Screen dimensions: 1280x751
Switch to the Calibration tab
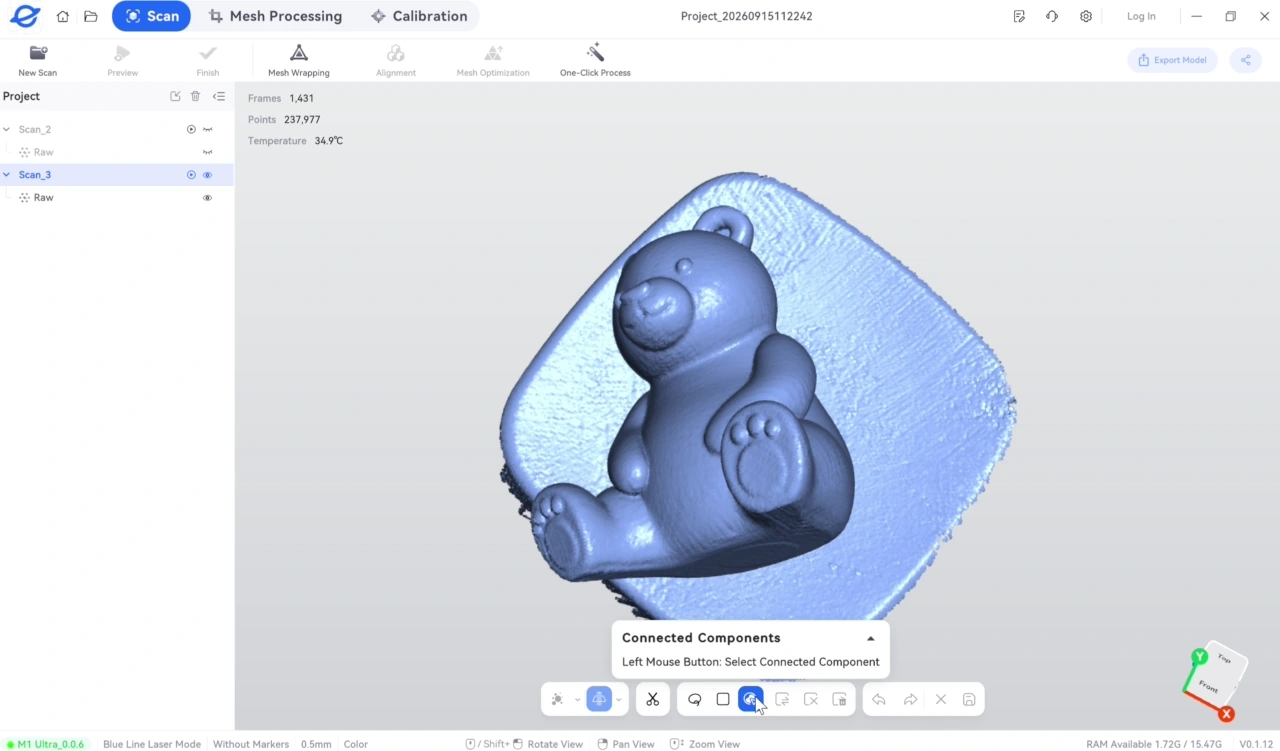point(418,16)
